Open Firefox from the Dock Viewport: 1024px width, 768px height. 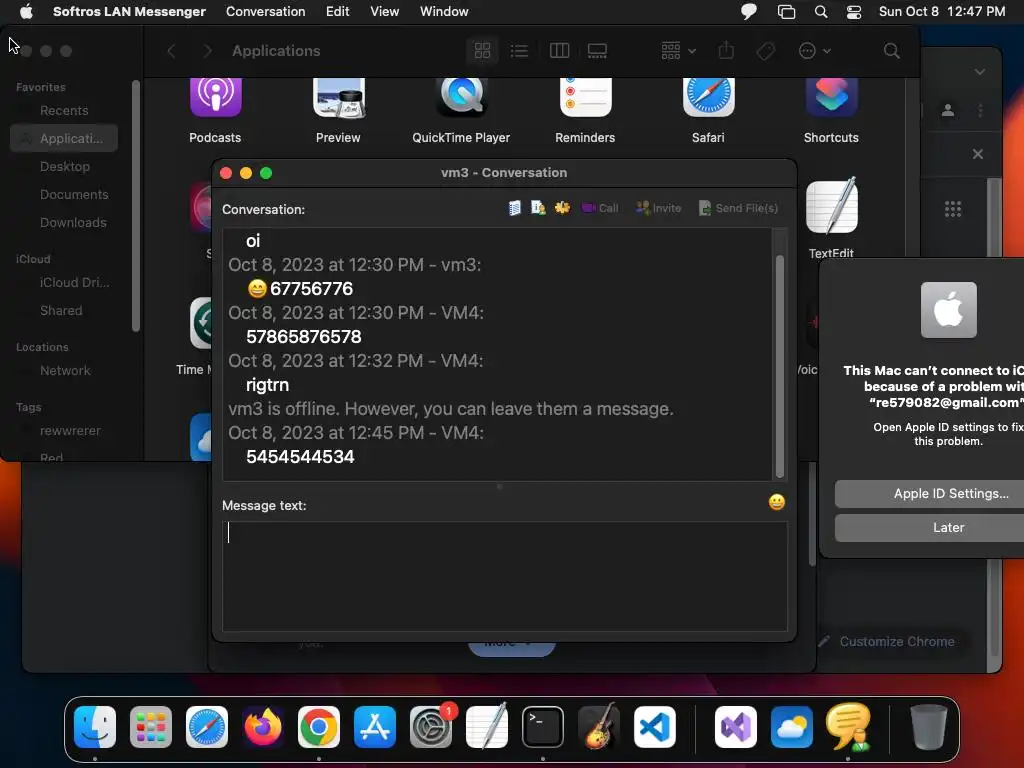pyautogui.click(x=263, y=727)
